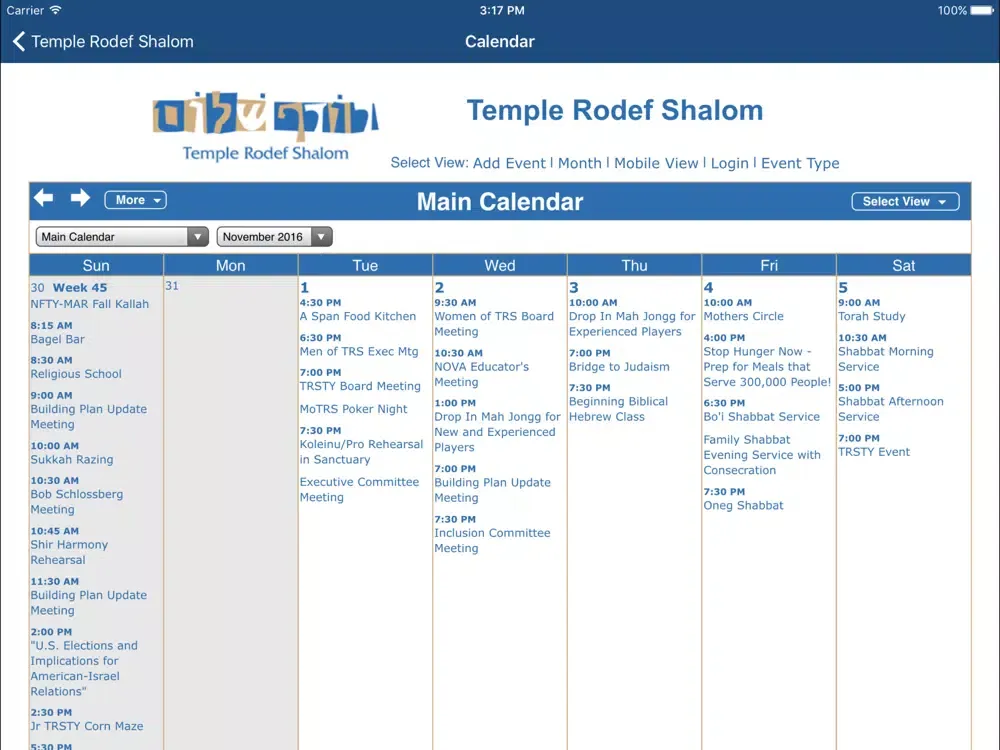Select day 4 in Friday column
Image resolution: width=1000 pixels, height=750 pixels.
point(709,288)
